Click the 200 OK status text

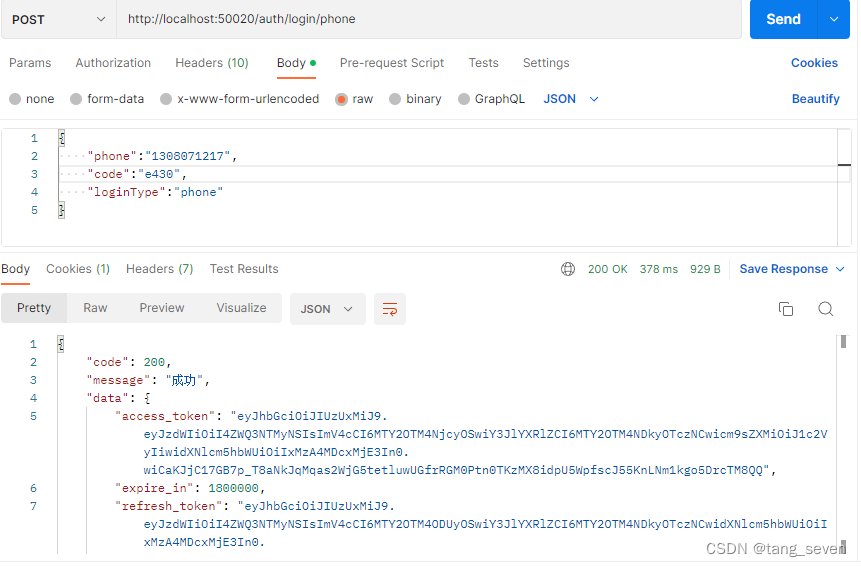click(607, 269)
